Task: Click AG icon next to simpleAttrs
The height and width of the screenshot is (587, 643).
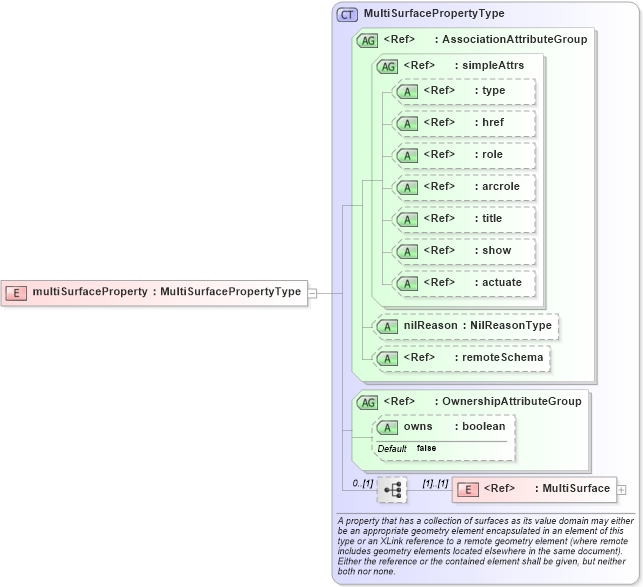Action: [x=387, y=66]
